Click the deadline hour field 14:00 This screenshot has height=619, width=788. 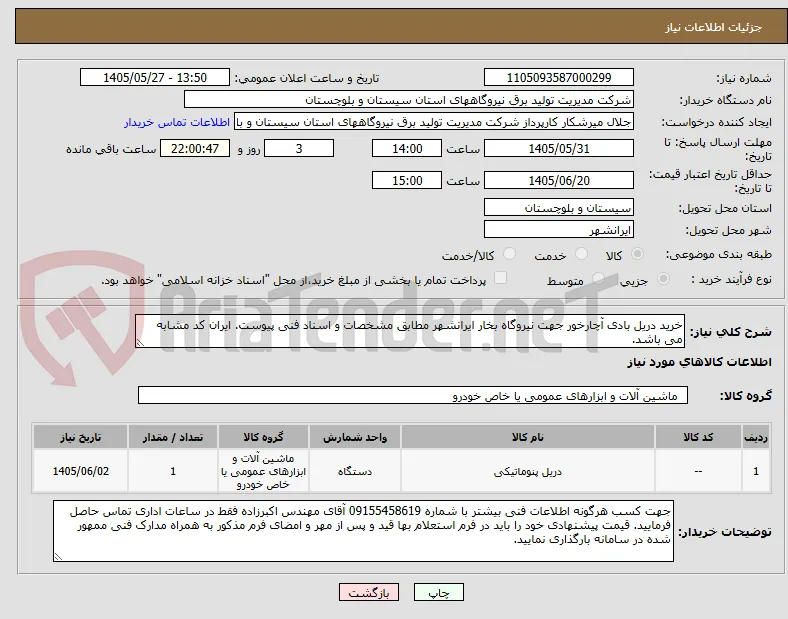tap(407, 148)
